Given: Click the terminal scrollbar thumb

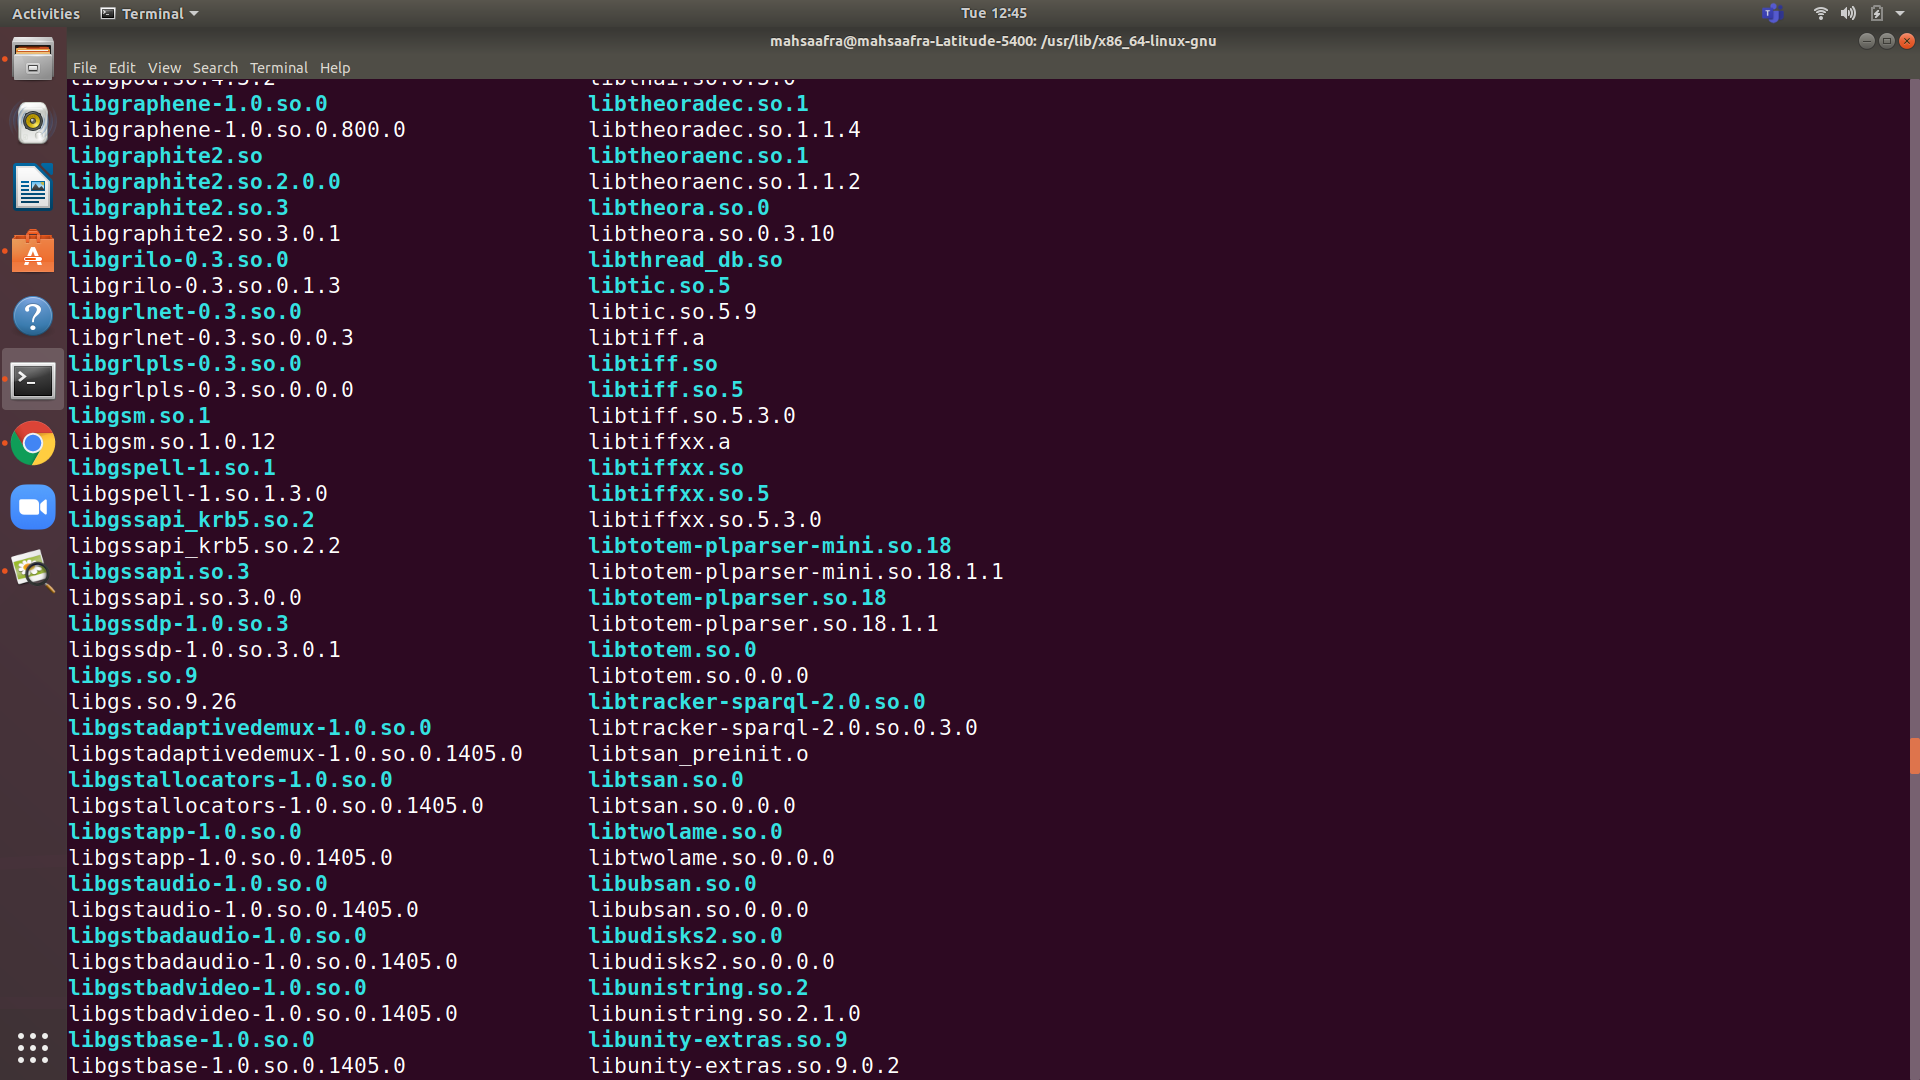Looking at the screenshot, I should 1914,755.
